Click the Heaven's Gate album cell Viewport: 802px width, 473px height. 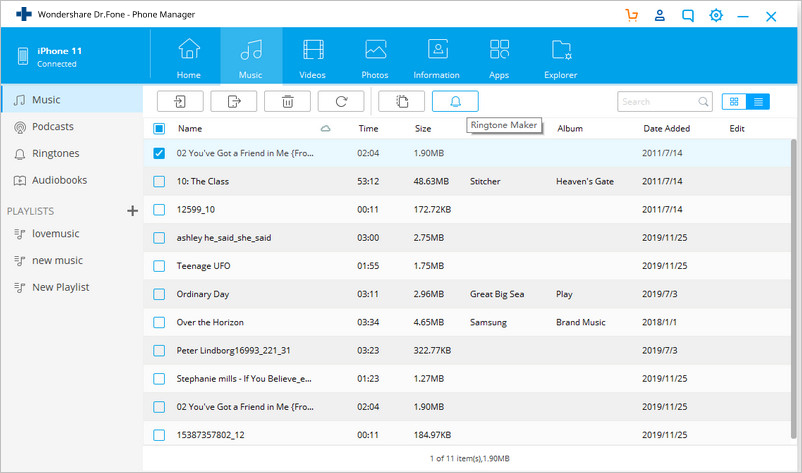pyautogui.click(x=585, y=182)
